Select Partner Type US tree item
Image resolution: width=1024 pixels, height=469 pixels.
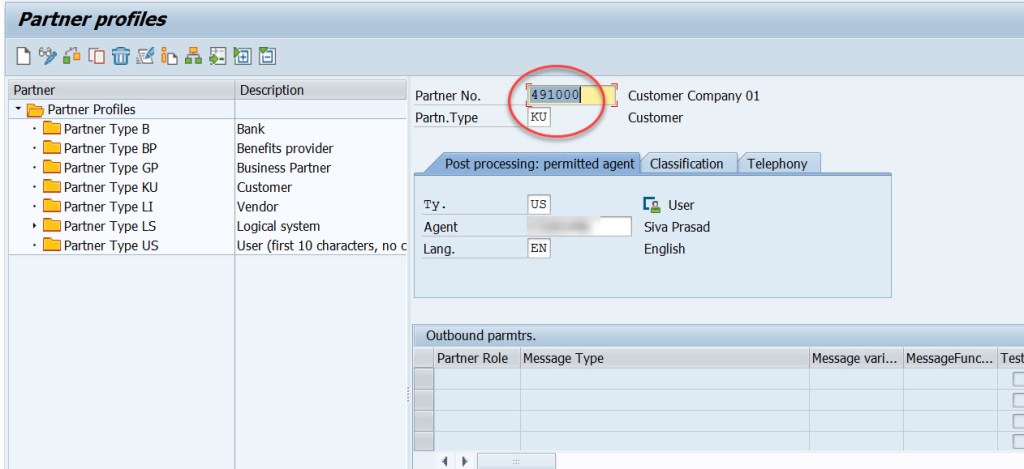(111, 246)
